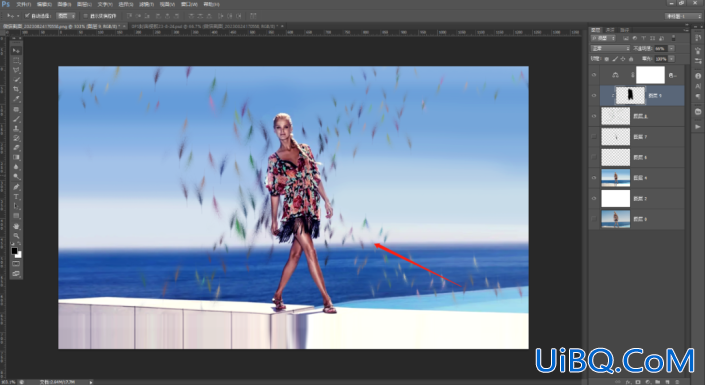This screenshot has width=705, height=385.
Task: Open the layer filter type dropdown
Action: (603, 38)
